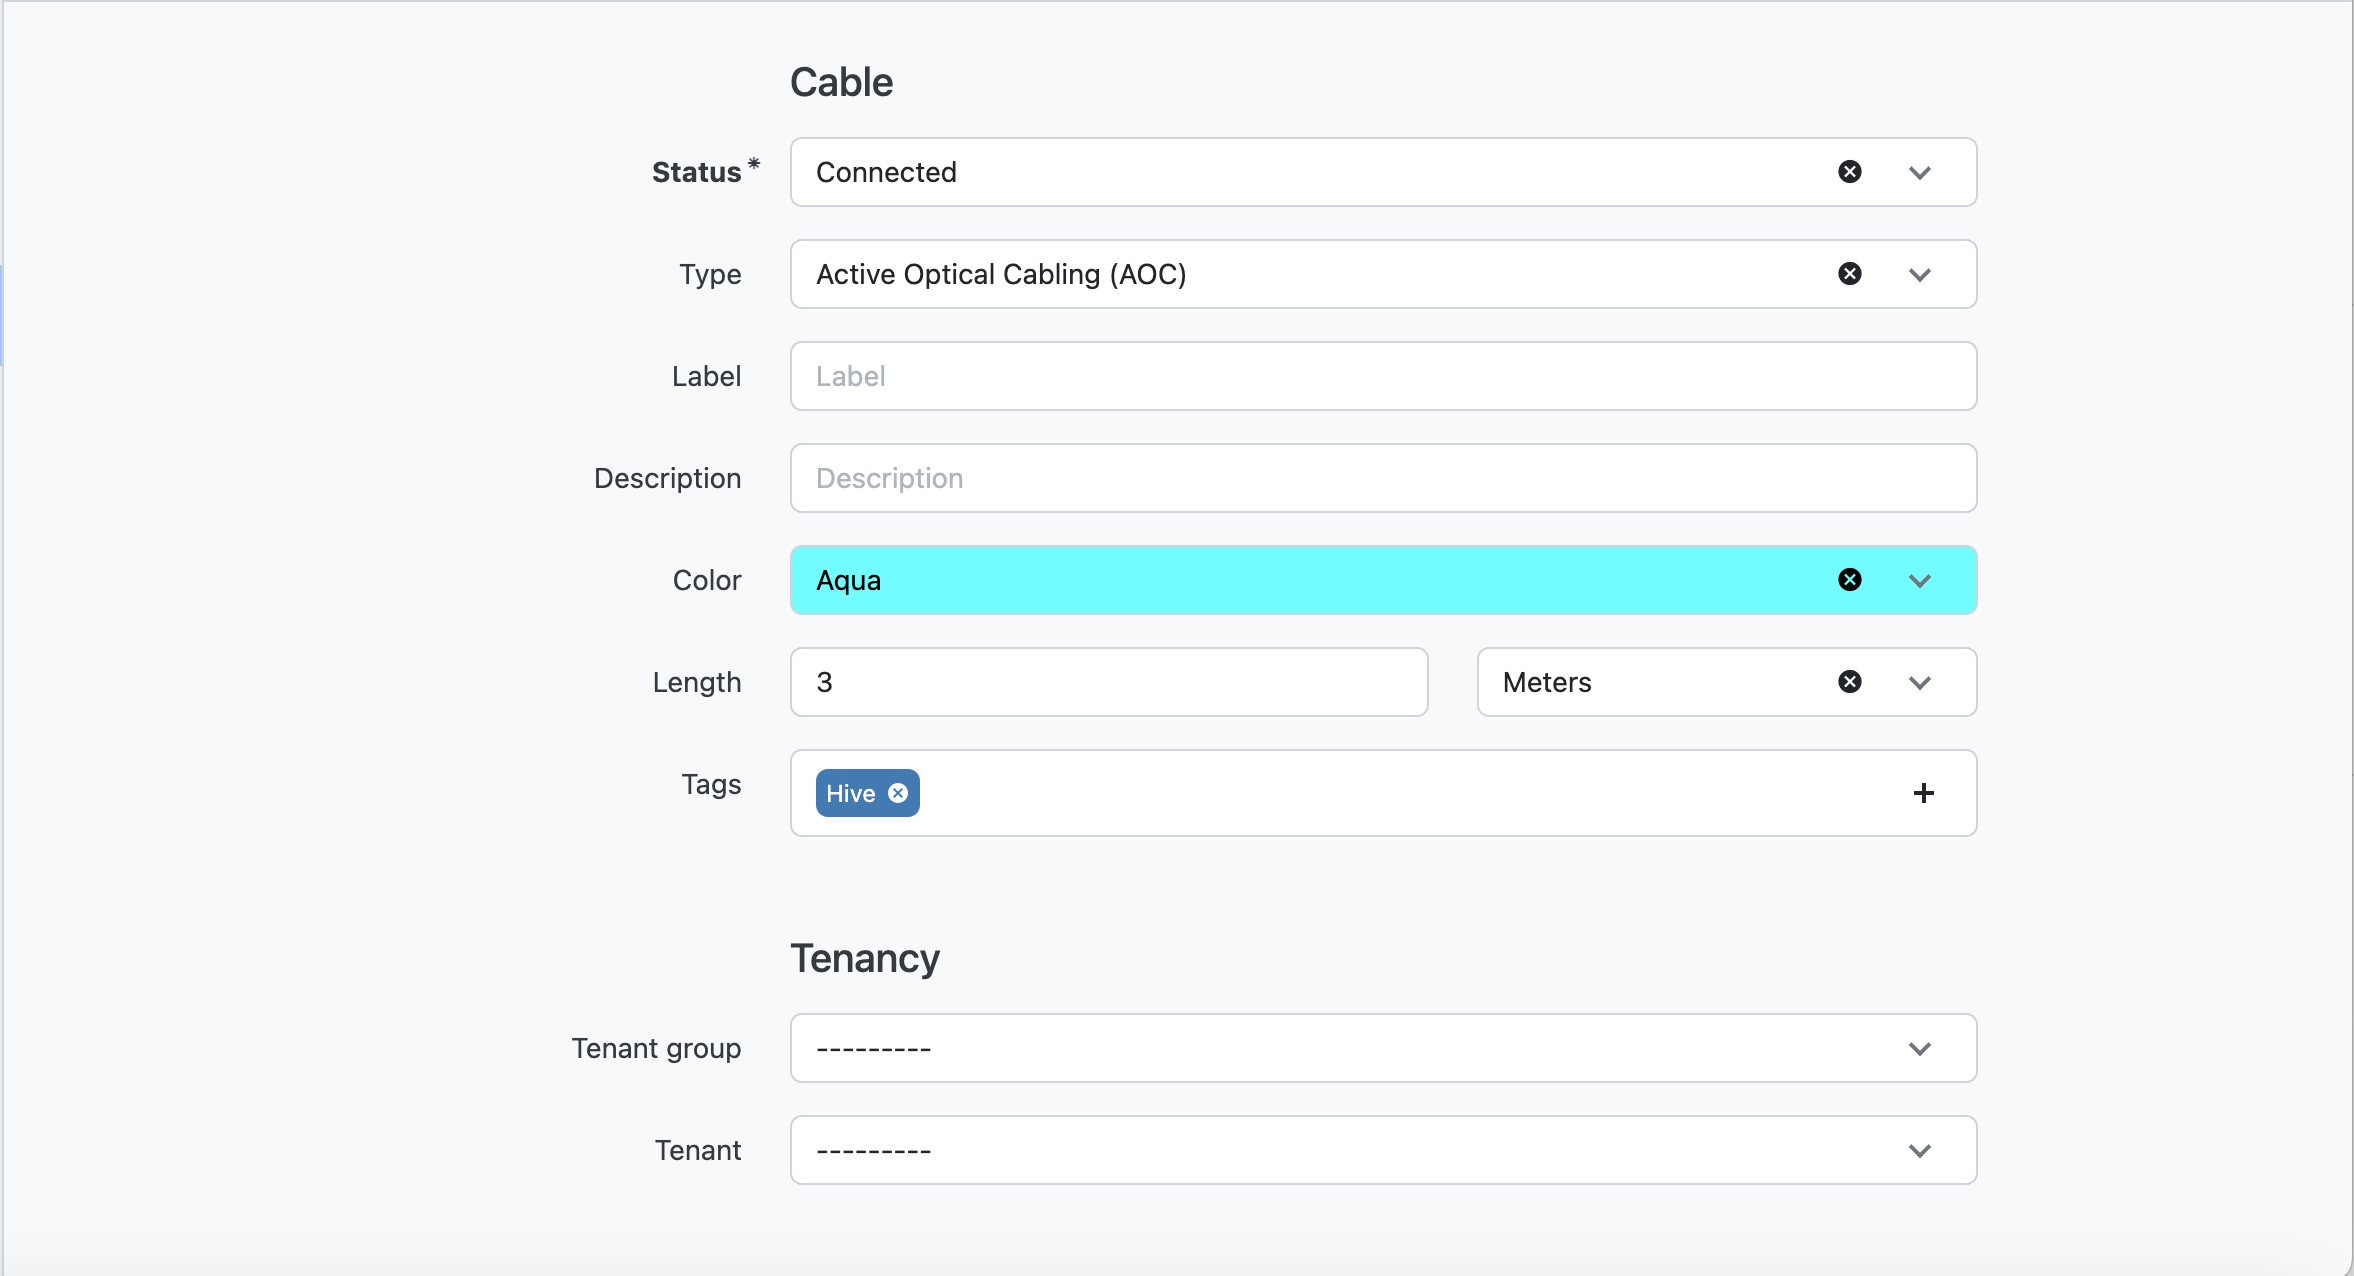Screen dimensions: 2354x1276
Task: Clear the Active Optical Cabling type selection
Action: 1849,274
